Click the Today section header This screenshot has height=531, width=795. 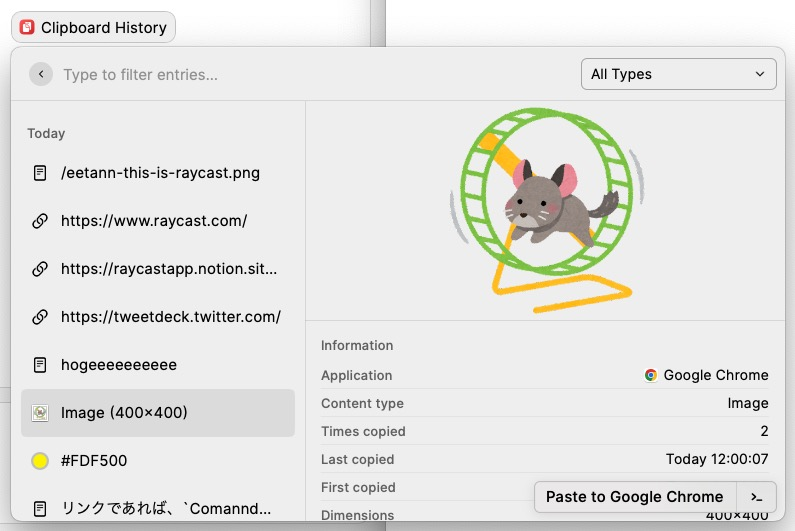point(46,133)
